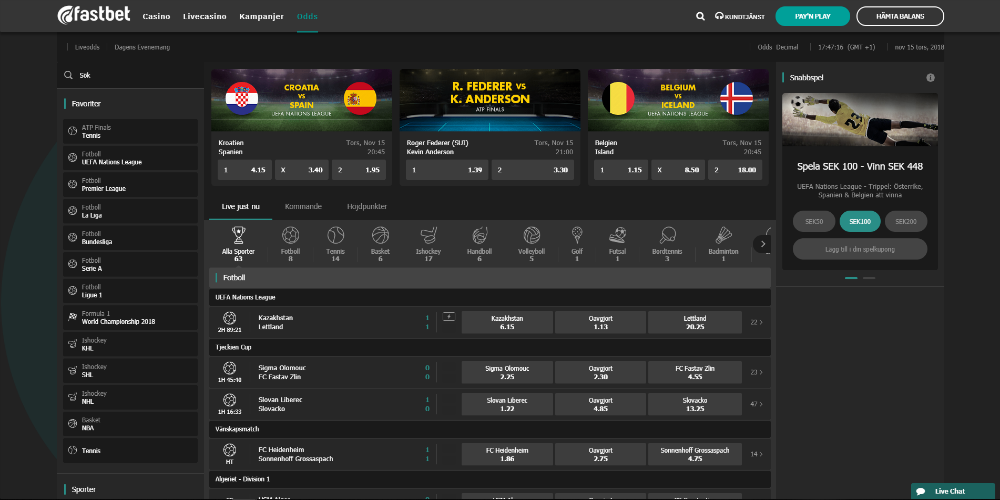Go to second Snabbspel carousel dot
The image size is (1000, 500).
point(869,278)
